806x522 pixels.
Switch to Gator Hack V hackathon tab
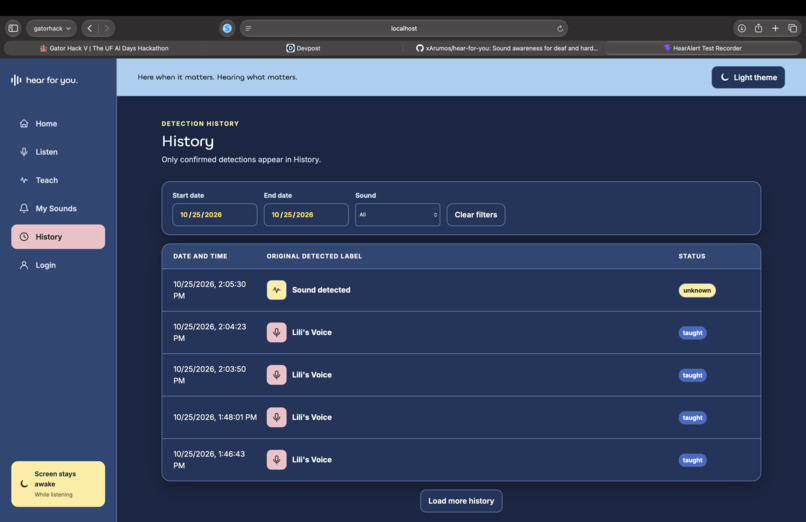104,48
